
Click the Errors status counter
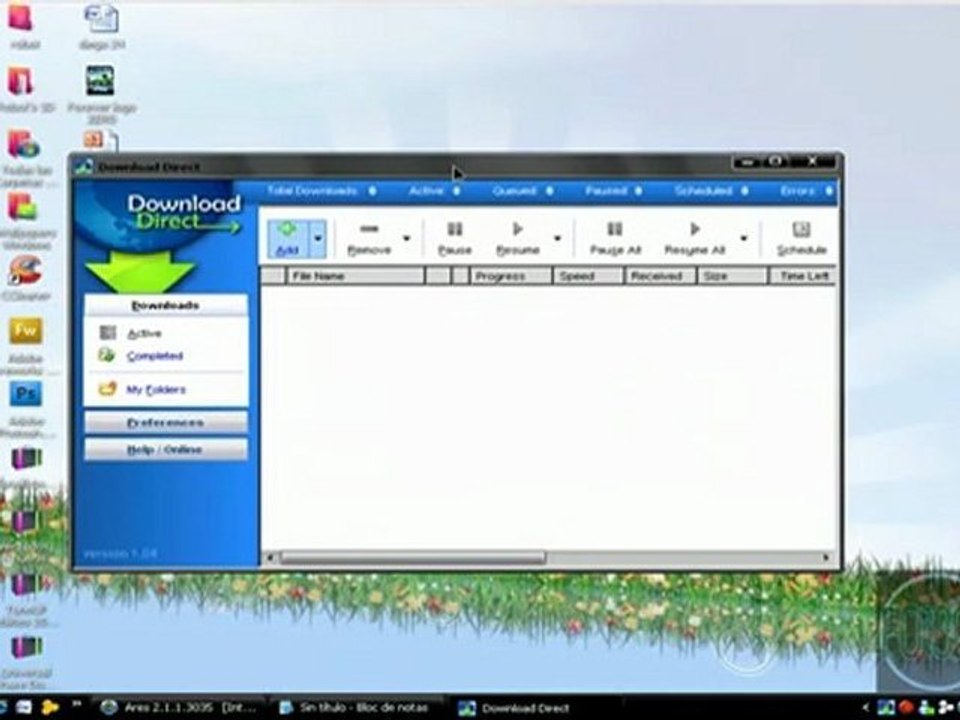tap(806, 191)
